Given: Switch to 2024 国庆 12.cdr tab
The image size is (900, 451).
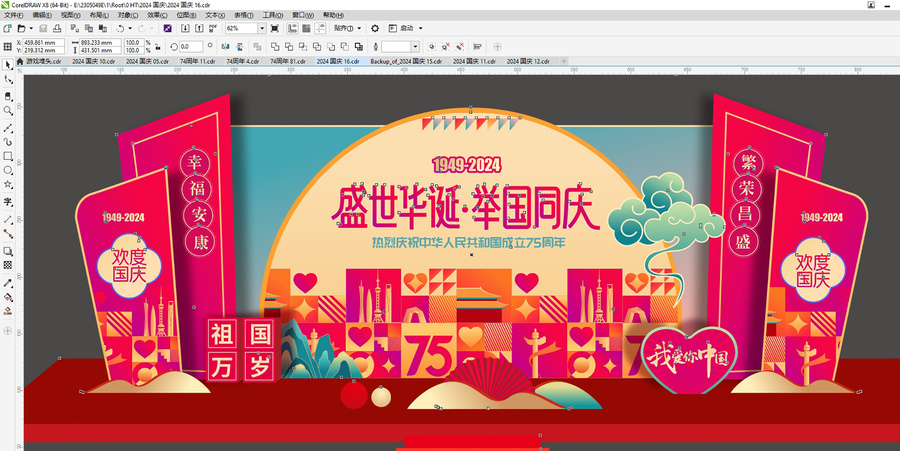Looking at the screenshot, I should (x=528, y=61).
